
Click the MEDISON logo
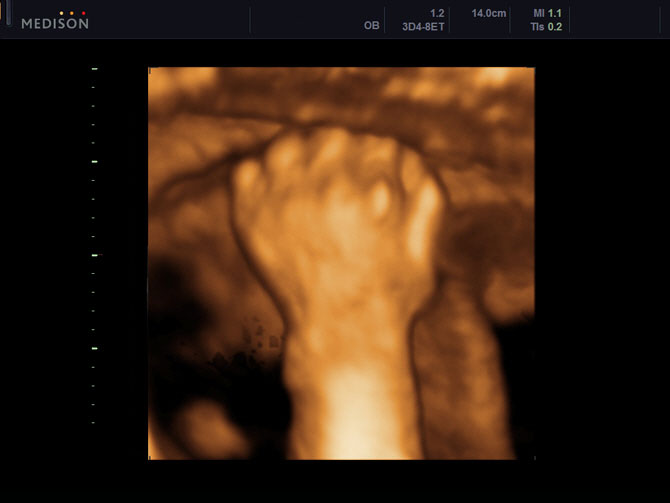click(55, 21)
